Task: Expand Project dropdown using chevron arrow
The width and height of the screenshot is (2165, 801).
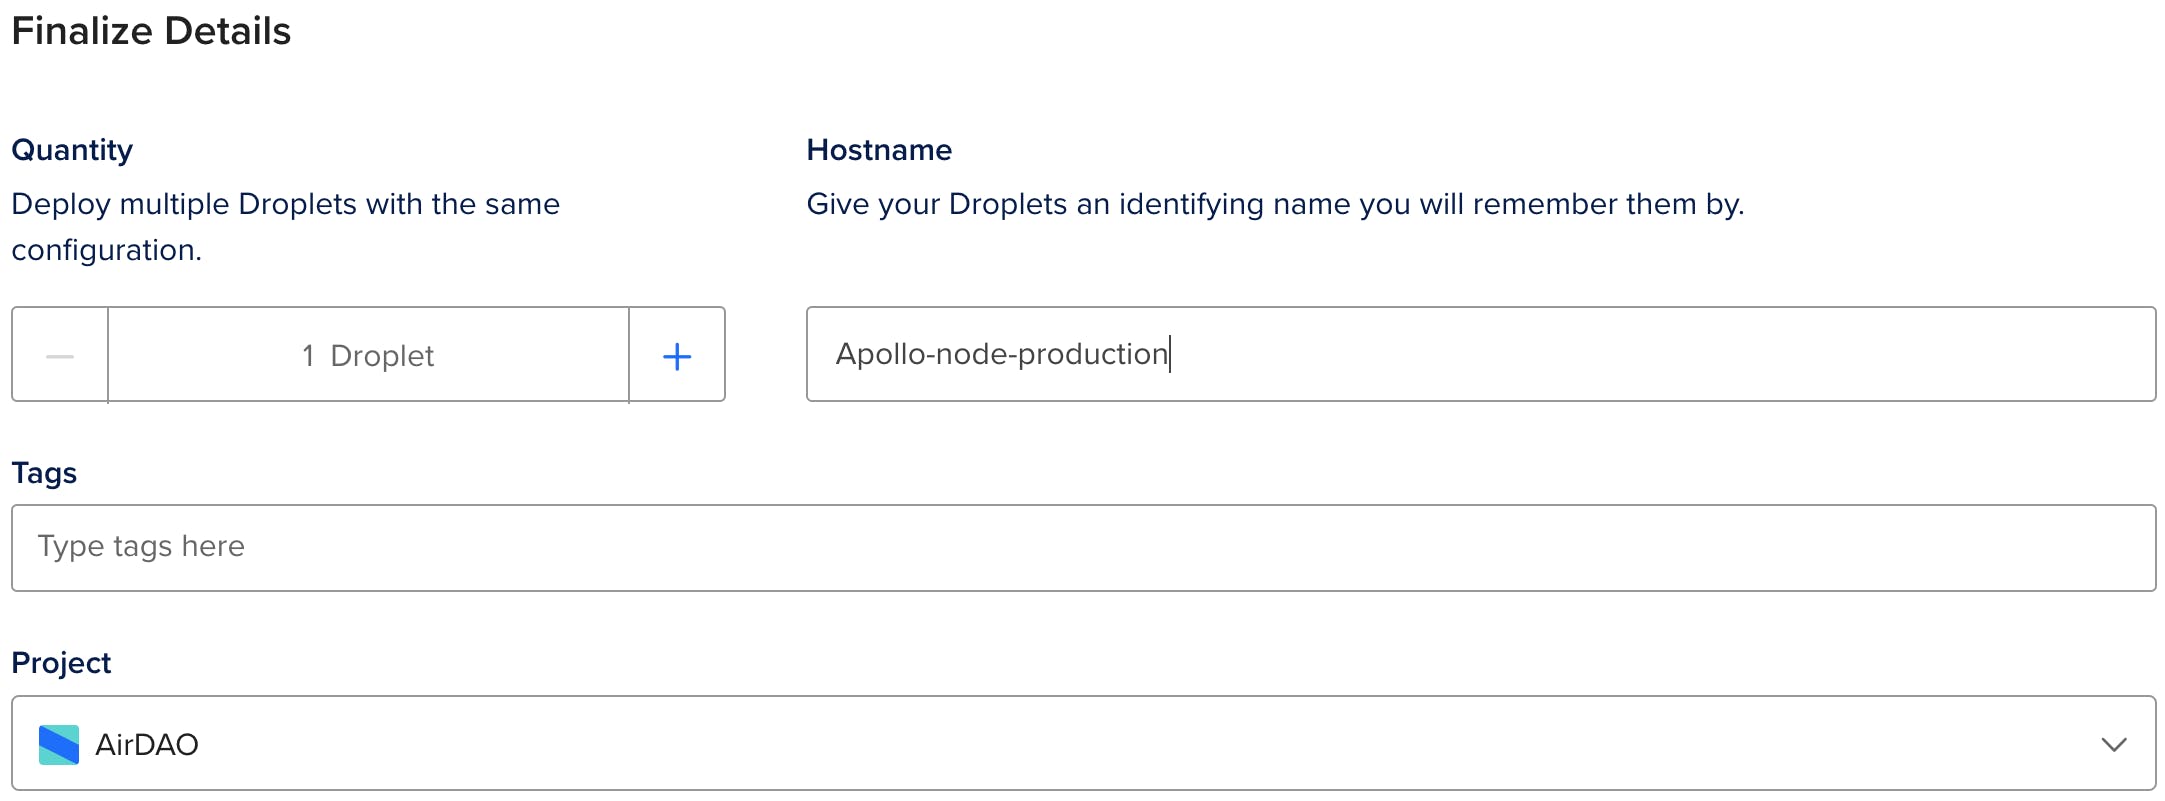Action: click(x=2113, y=745)
